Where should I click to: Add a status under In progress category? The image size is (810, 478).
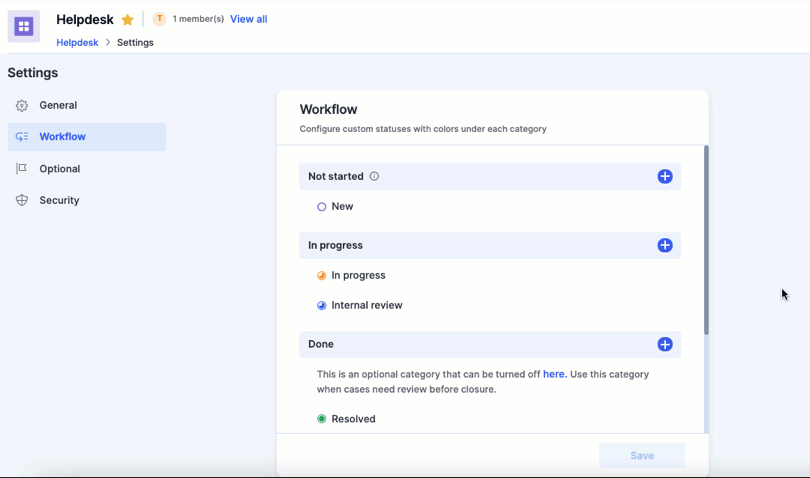665,245
